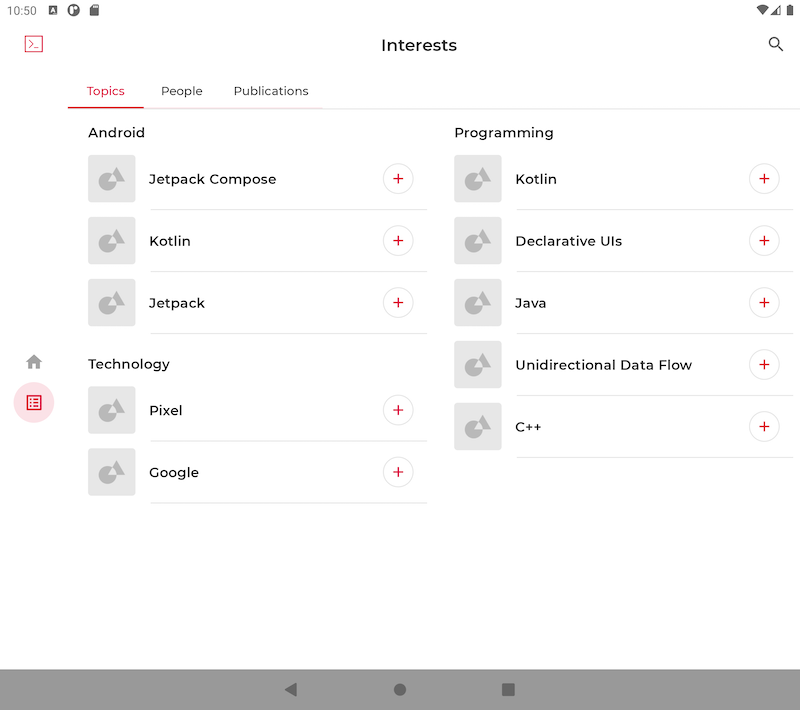
Task: Switch to the Topics tab
Action: click(106, 91)
